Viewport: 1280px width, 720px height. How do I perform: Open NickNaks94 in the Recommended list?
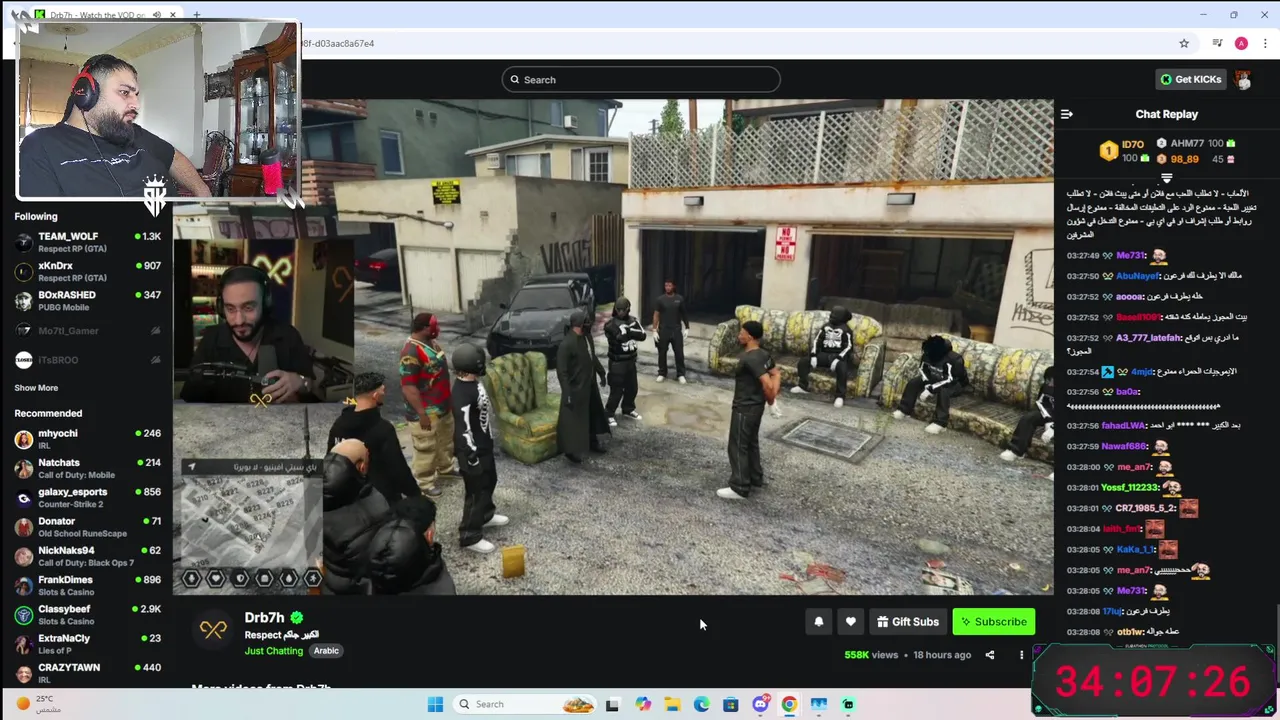(87, 556)
